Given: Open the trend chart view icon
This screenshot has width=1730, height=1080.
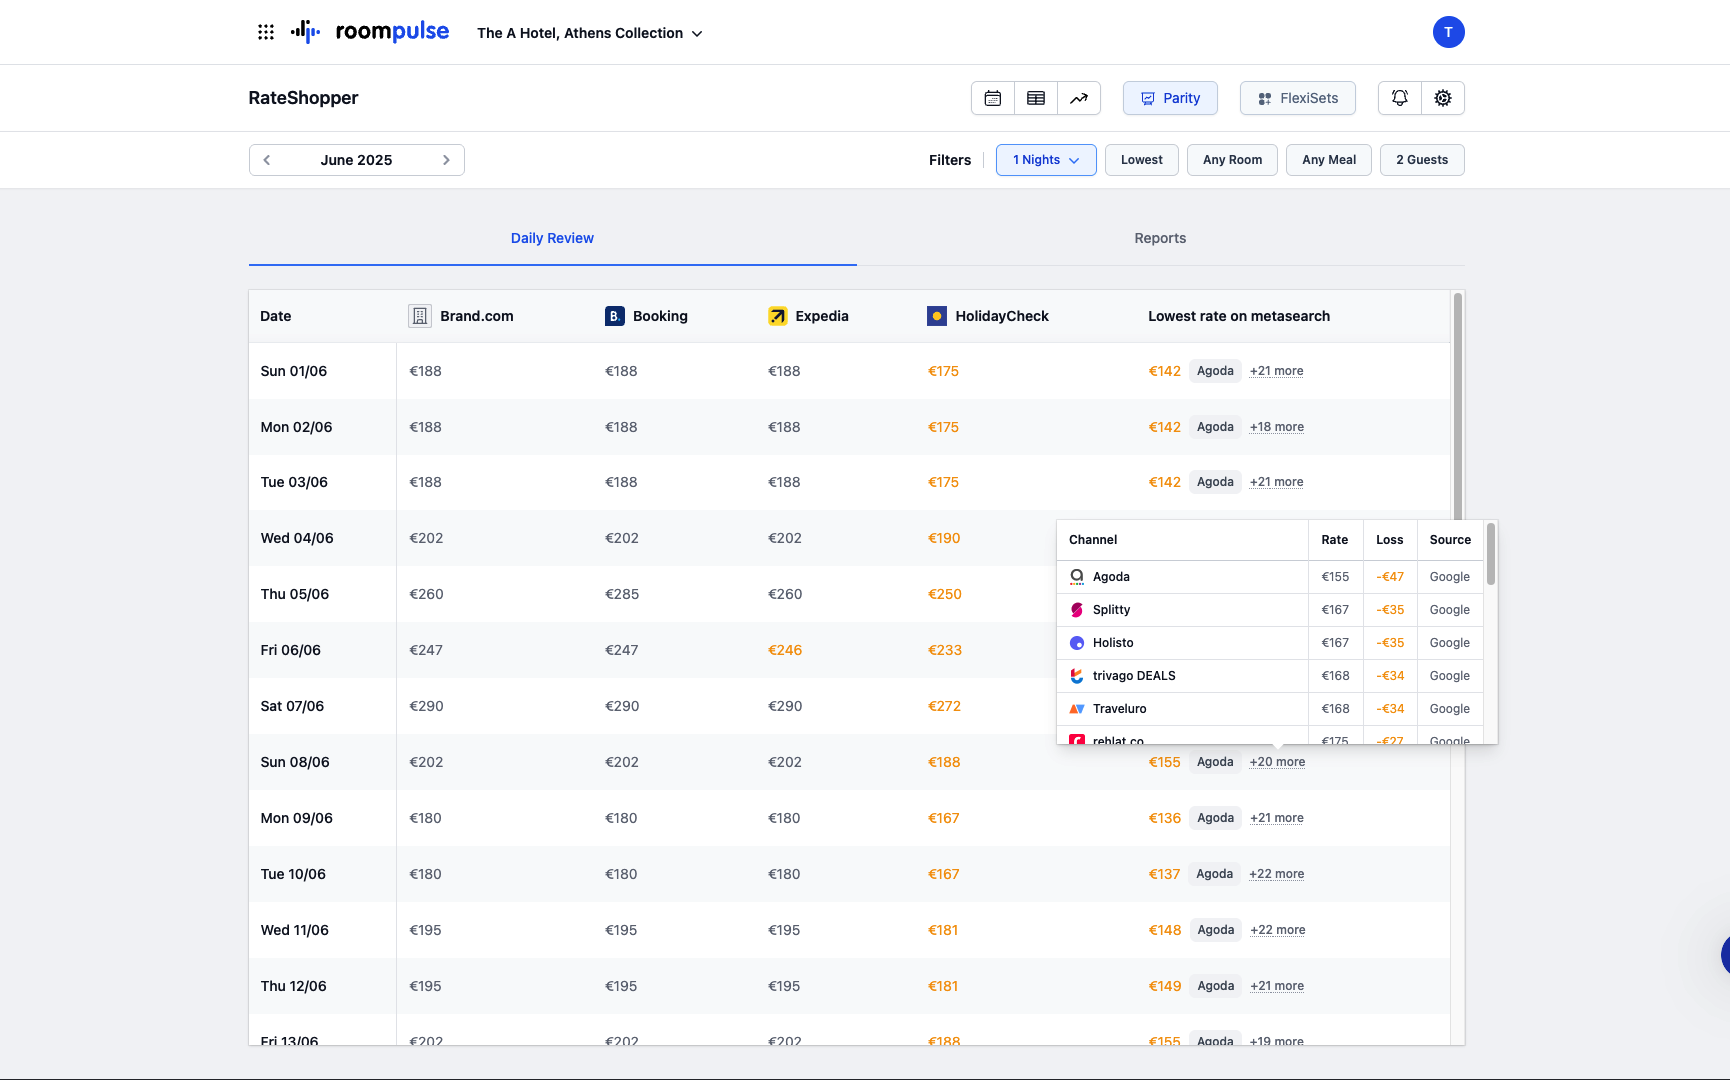Looking at the screenshot, I should click(1079, 98).
